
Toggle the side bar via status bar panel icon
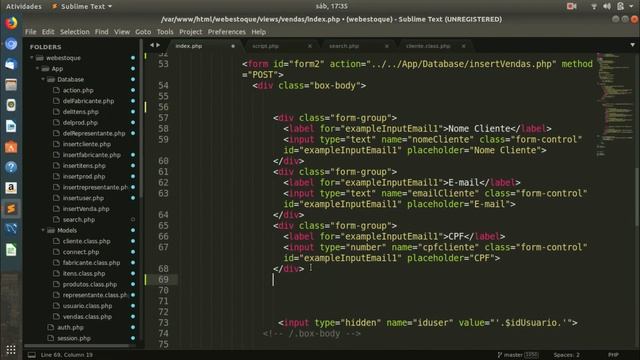[x=31, y=355]
